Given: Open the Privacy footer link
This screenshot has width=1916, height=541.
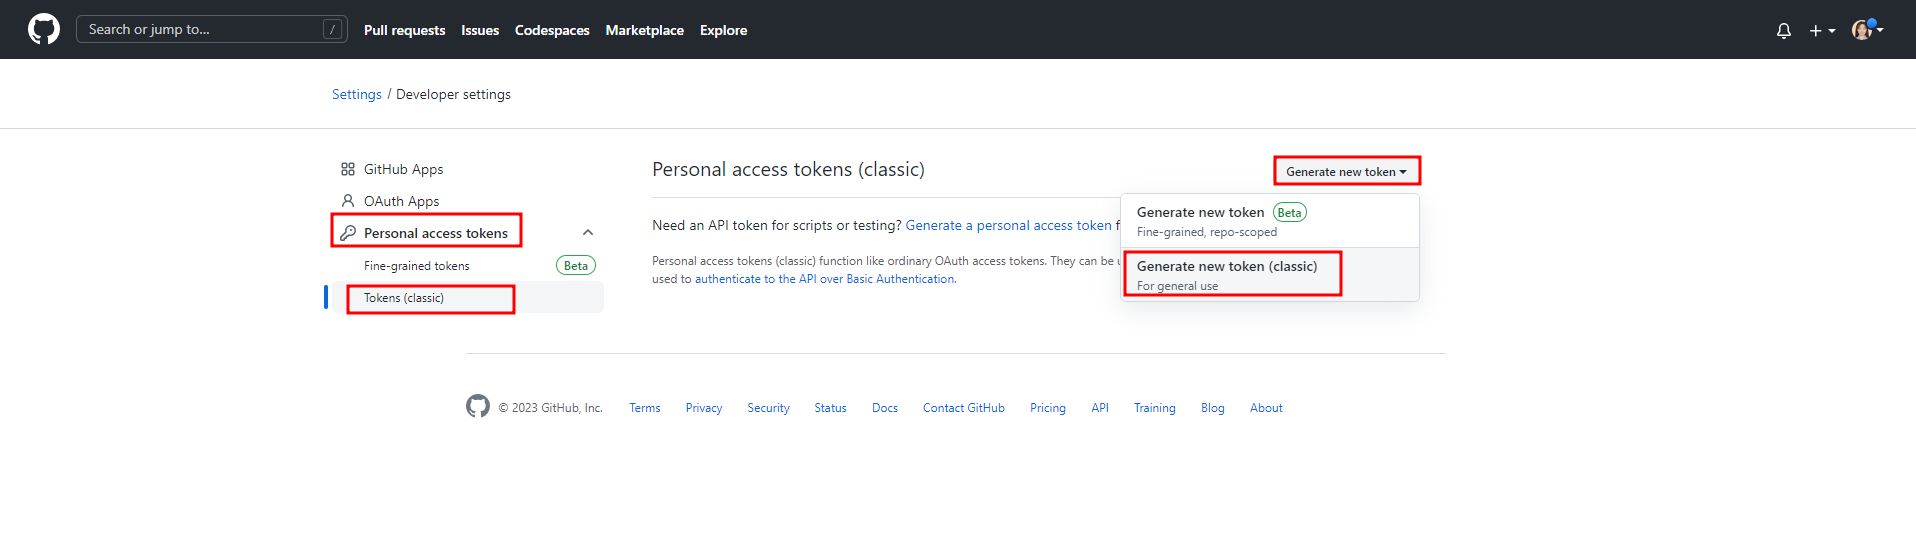Looking at the screenshot, I should 704,408.
